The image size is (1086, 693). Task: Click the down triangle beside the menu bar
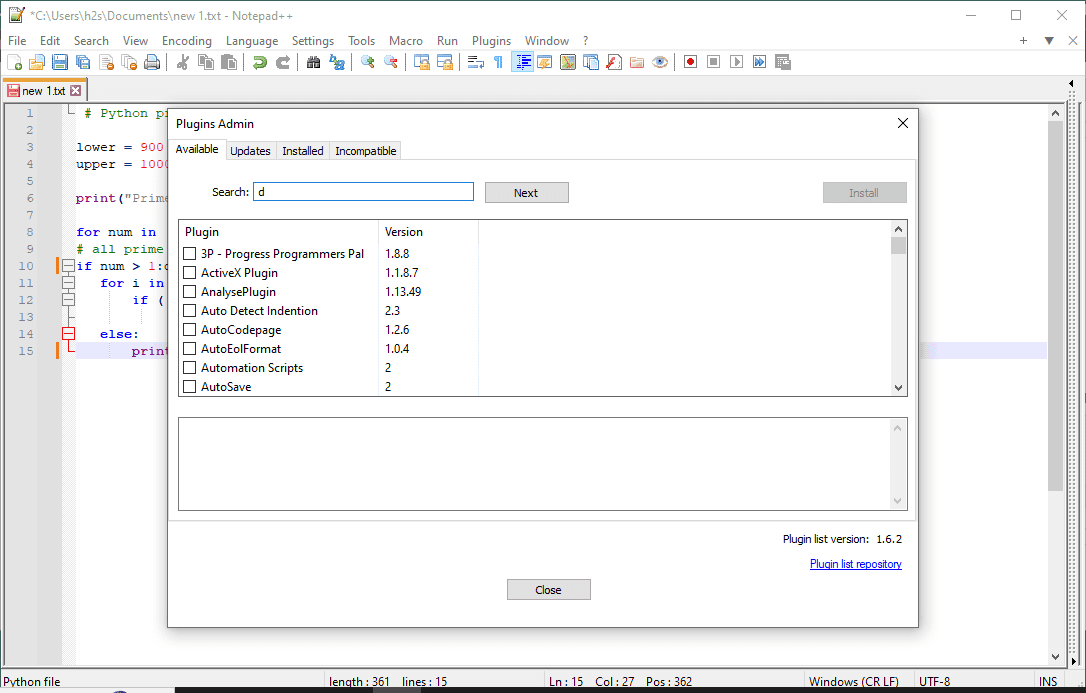tap(1049, 41)
